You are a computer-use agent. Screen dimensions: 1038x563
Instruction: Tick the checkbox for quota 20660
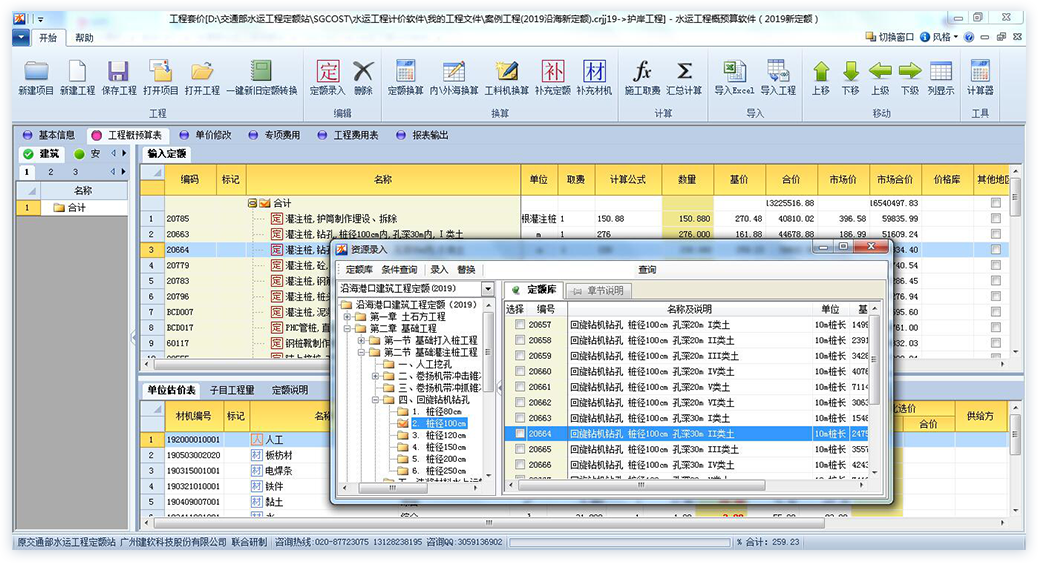(x=520, y=372)
